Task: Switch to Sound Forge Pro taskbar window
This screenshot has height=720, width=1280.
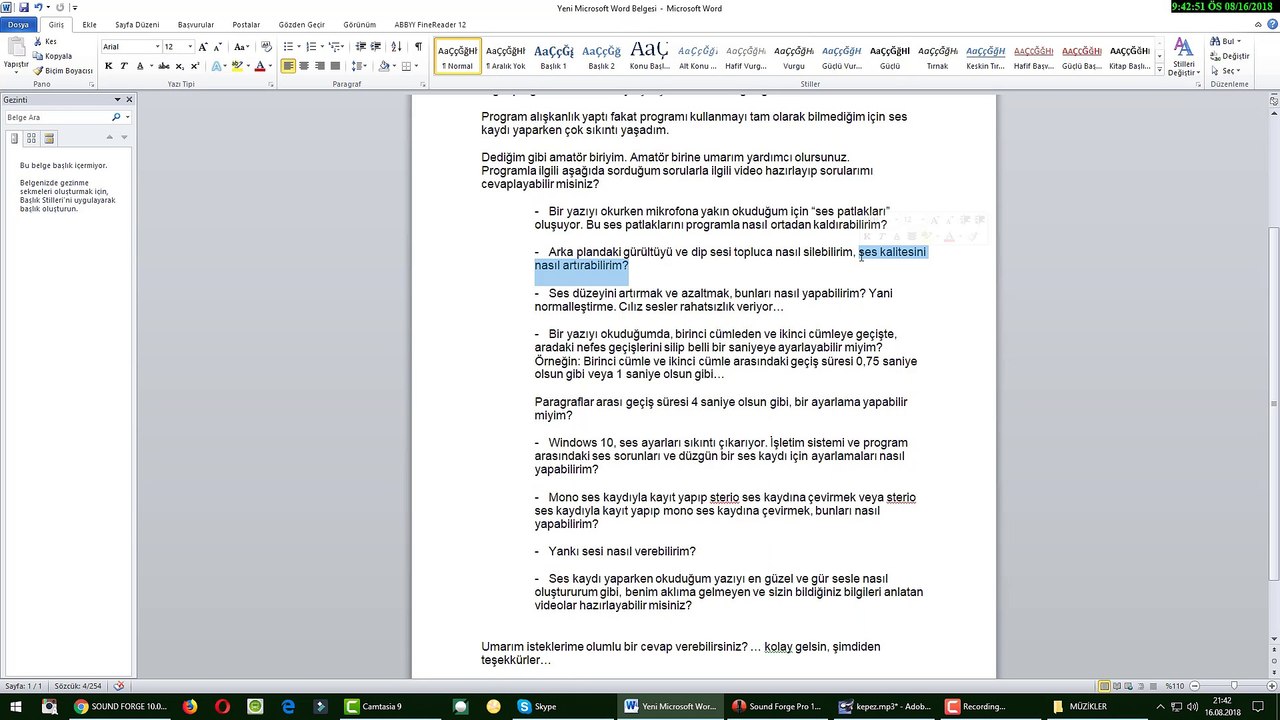Action: 776,706
